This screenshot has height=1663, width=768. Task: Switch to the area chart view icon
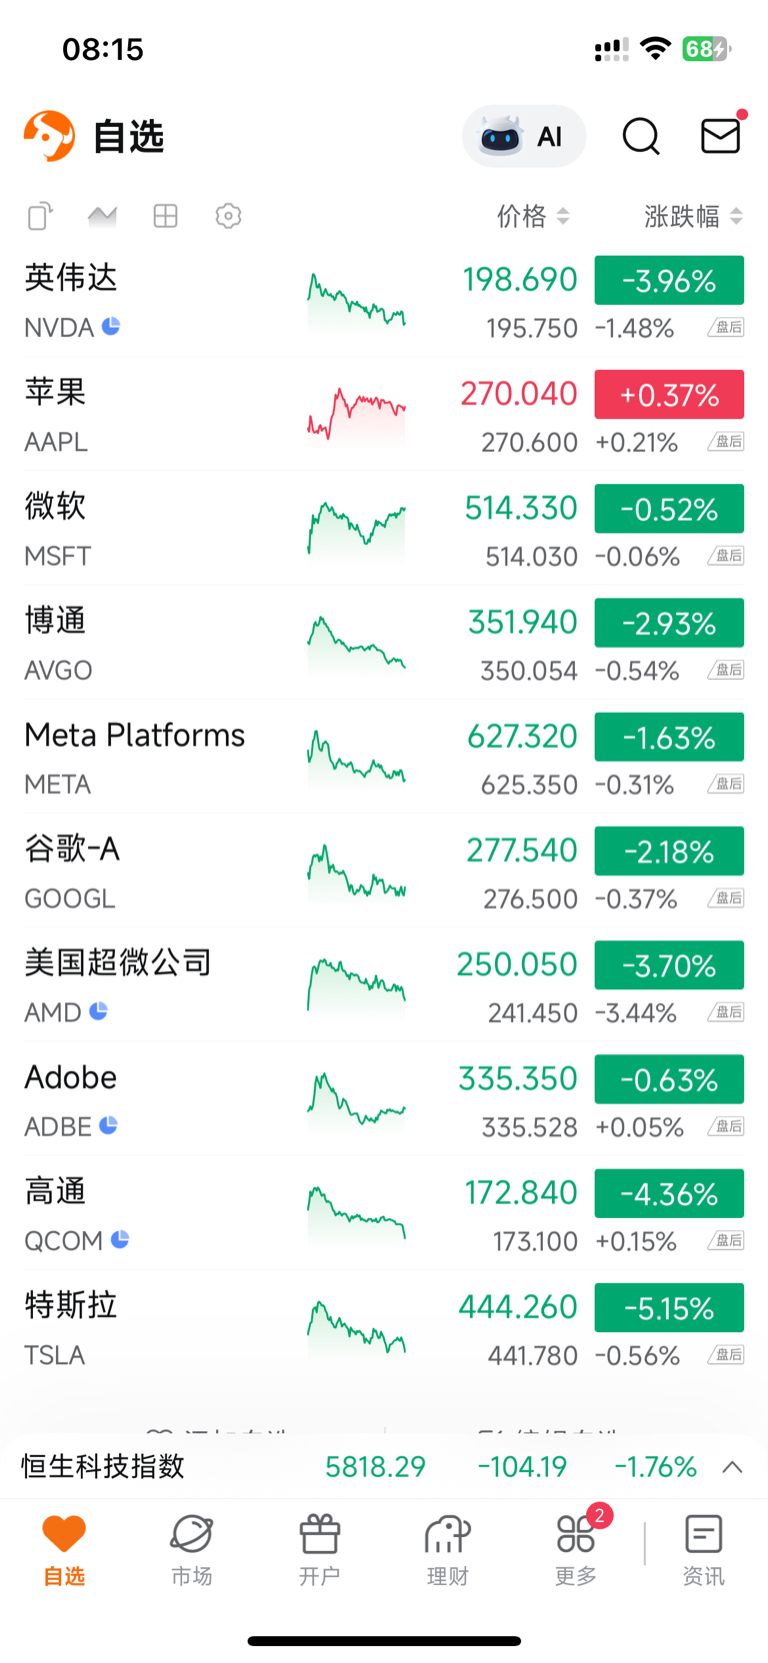[x=102, y=216]
